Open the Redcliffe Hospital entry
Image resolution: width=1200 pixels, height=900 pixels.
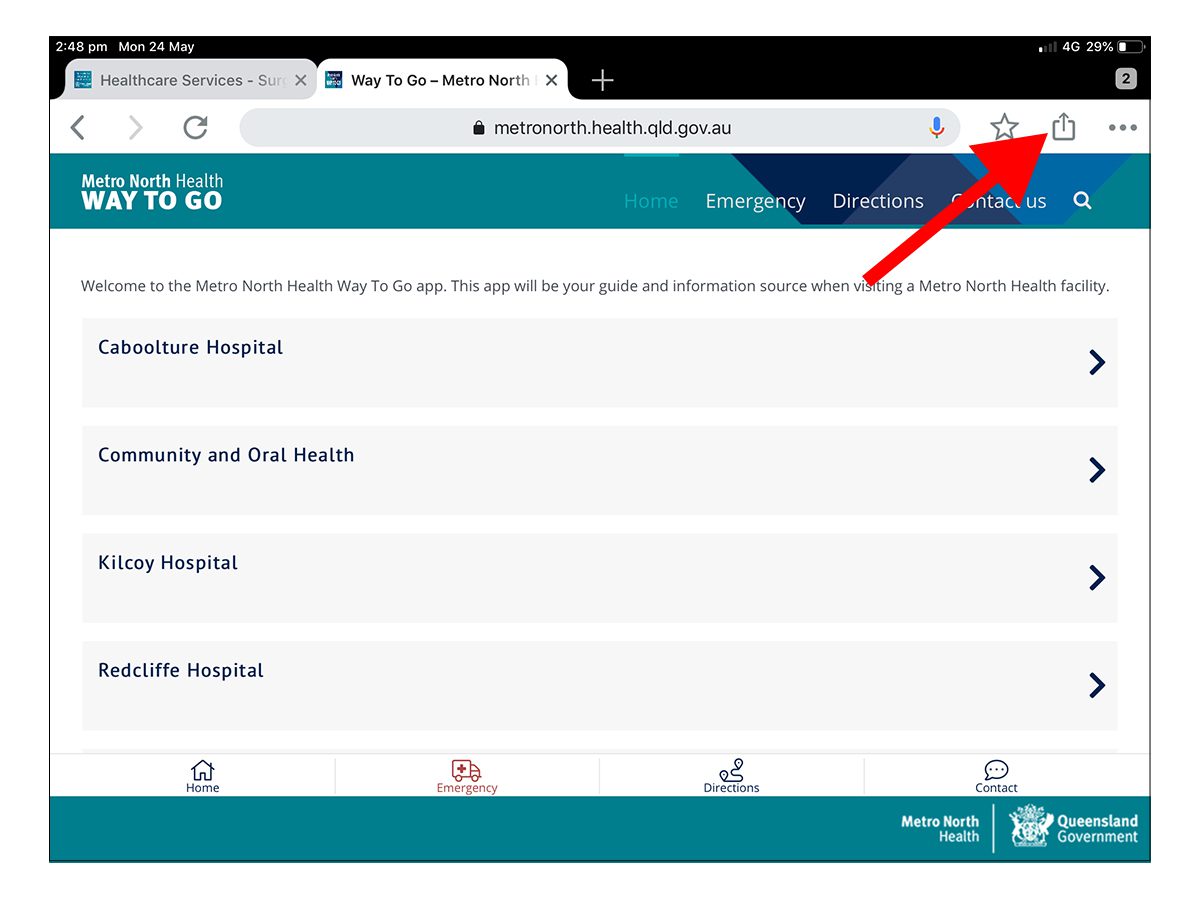tap(600, 685)
